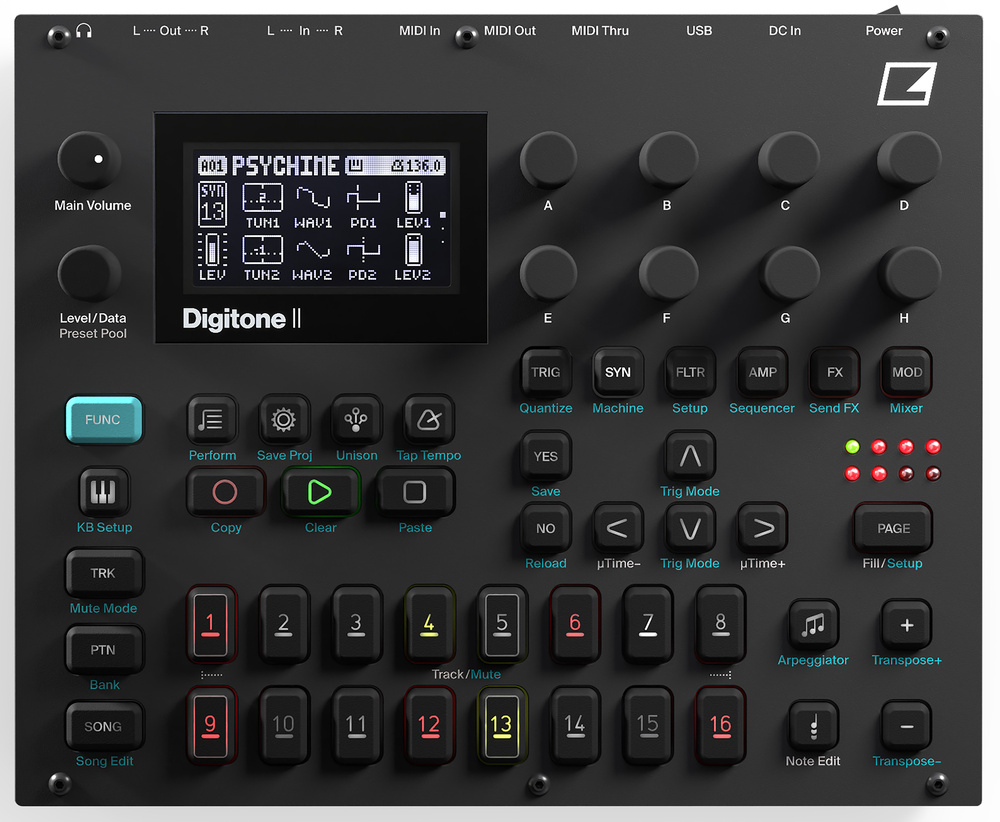This screenshot has width=1000, height=822.
Task: Toggle step trig key 3
Action: point(357,625)
